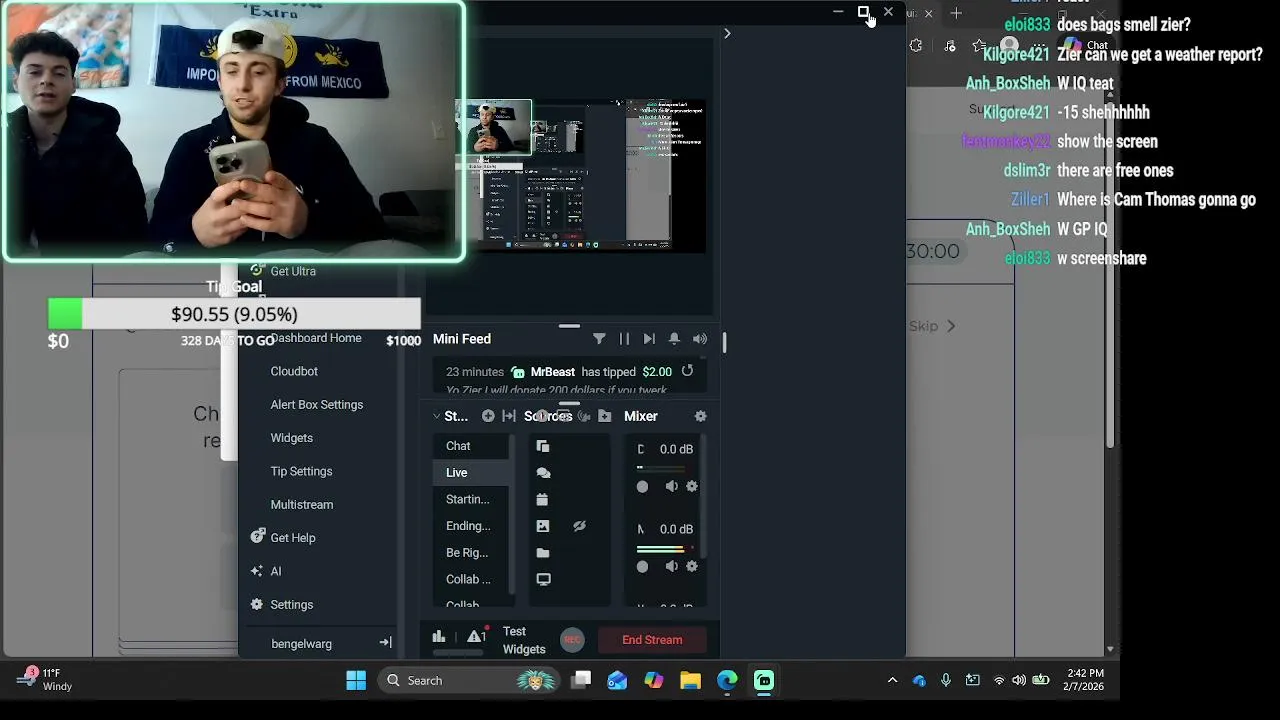Show hidden system tray icons chevron

pos(892,680)
